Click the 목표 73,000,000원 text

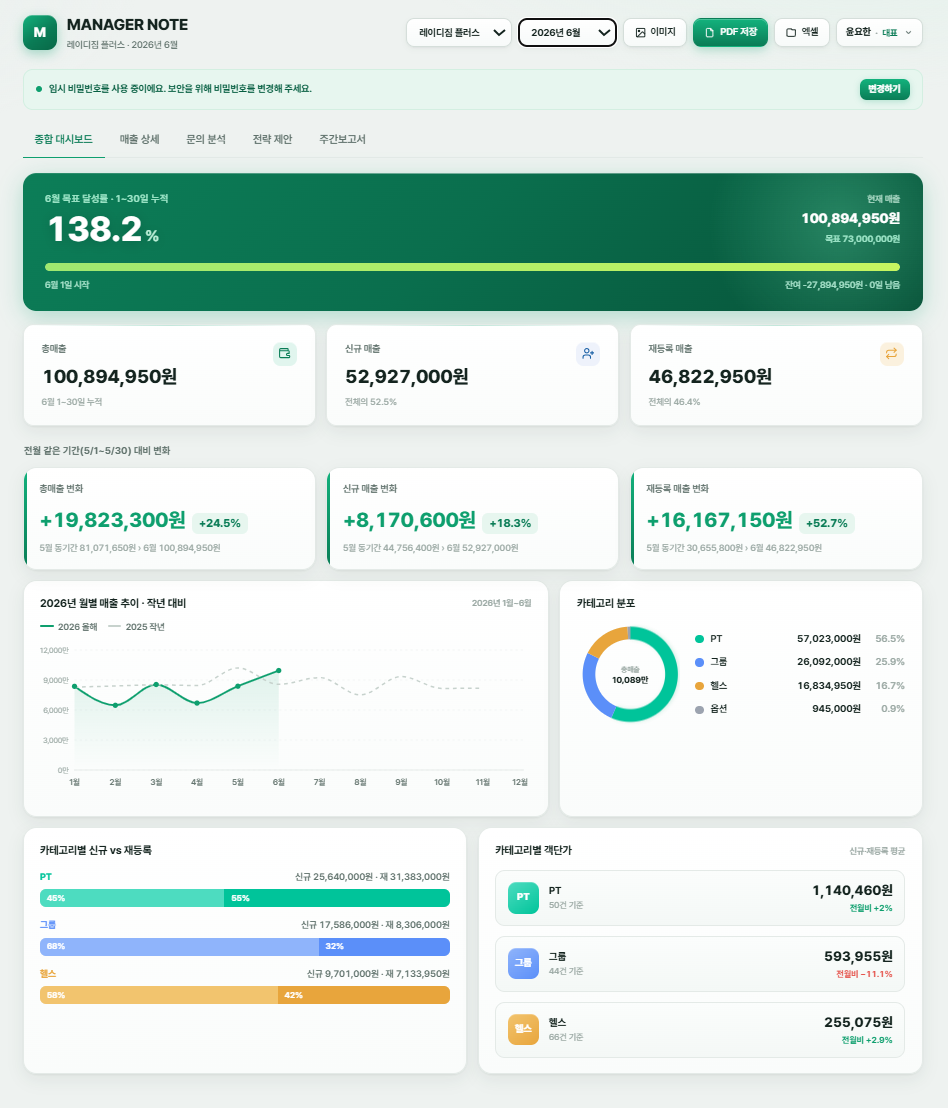863,239
